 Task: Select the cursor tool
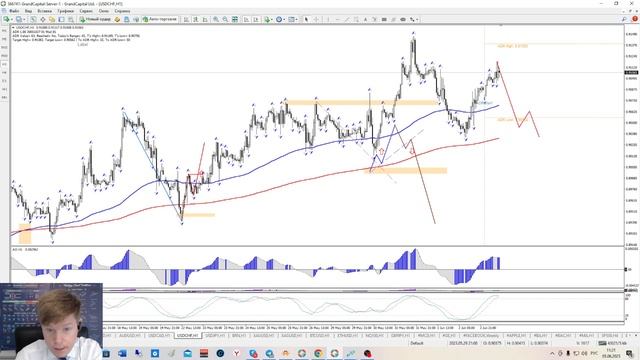pos(306,19)
